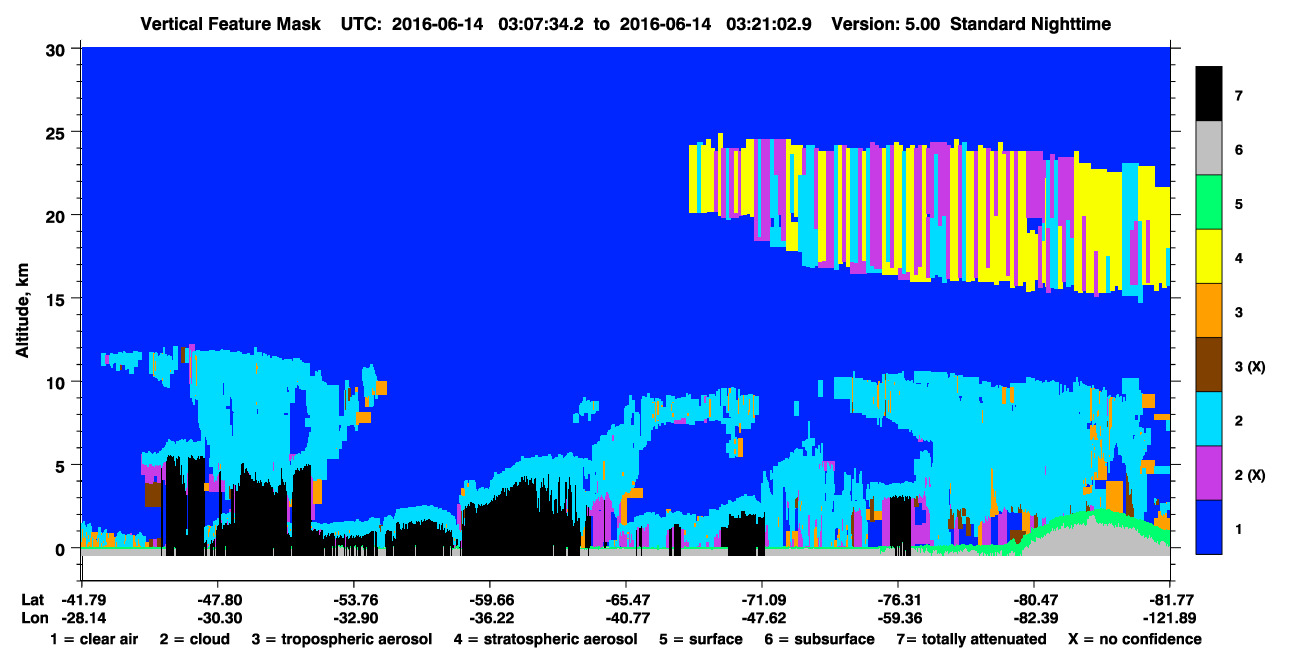Click the orange tropospheric aerosol swatch
The image size is (1300, 667).
tap(1209, 310)
